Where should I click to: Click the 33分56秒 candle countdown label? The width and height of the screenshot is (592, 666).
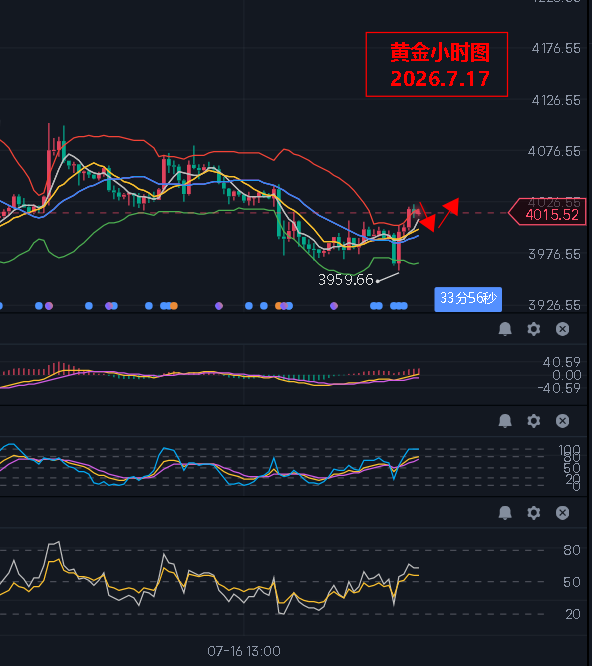pyautogui.click(x=468, y=299)
